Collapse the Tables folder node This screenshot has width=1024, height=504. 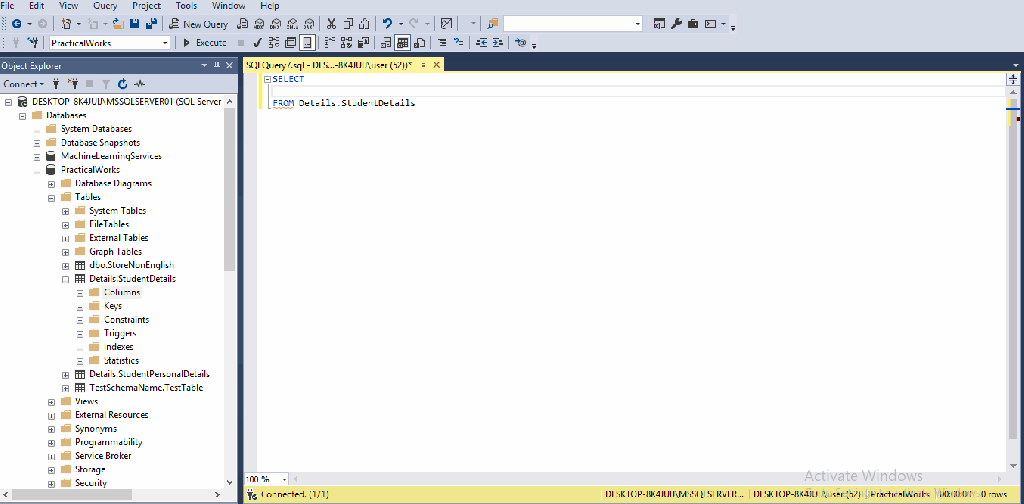click(x=52, y=197)
